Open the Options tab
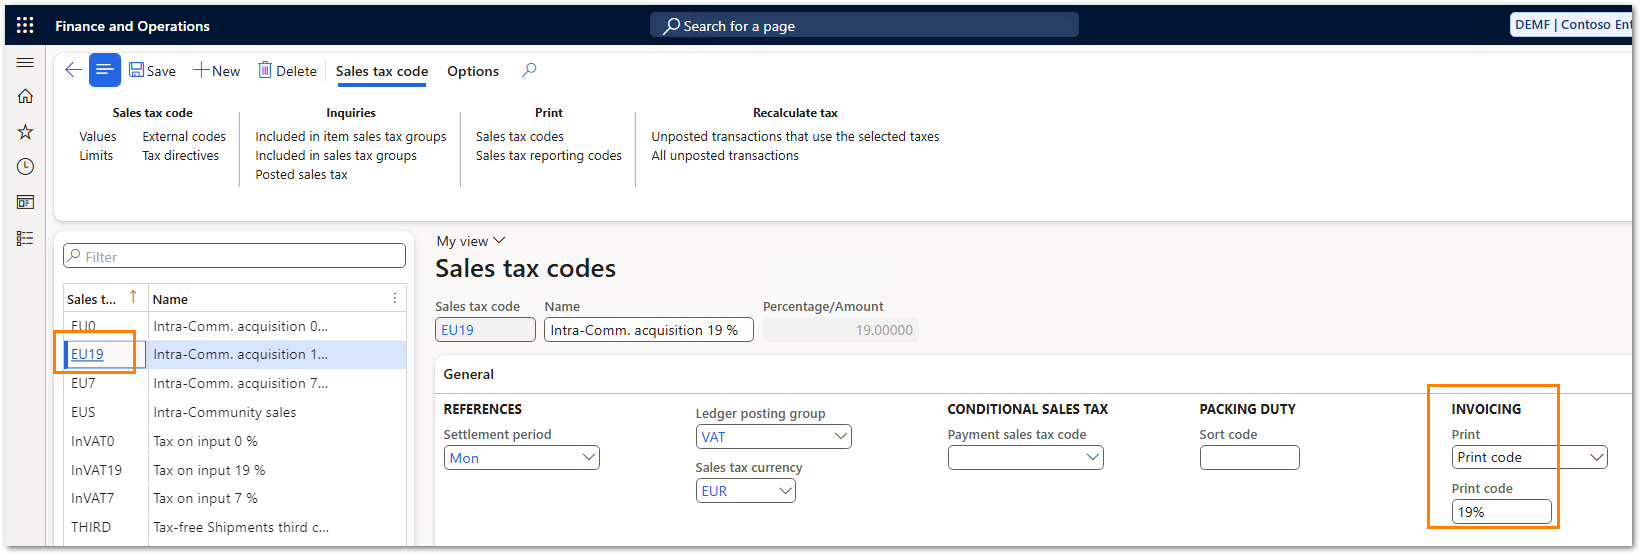The height and width of the screenshot is (555, 1641). (473, 71)
